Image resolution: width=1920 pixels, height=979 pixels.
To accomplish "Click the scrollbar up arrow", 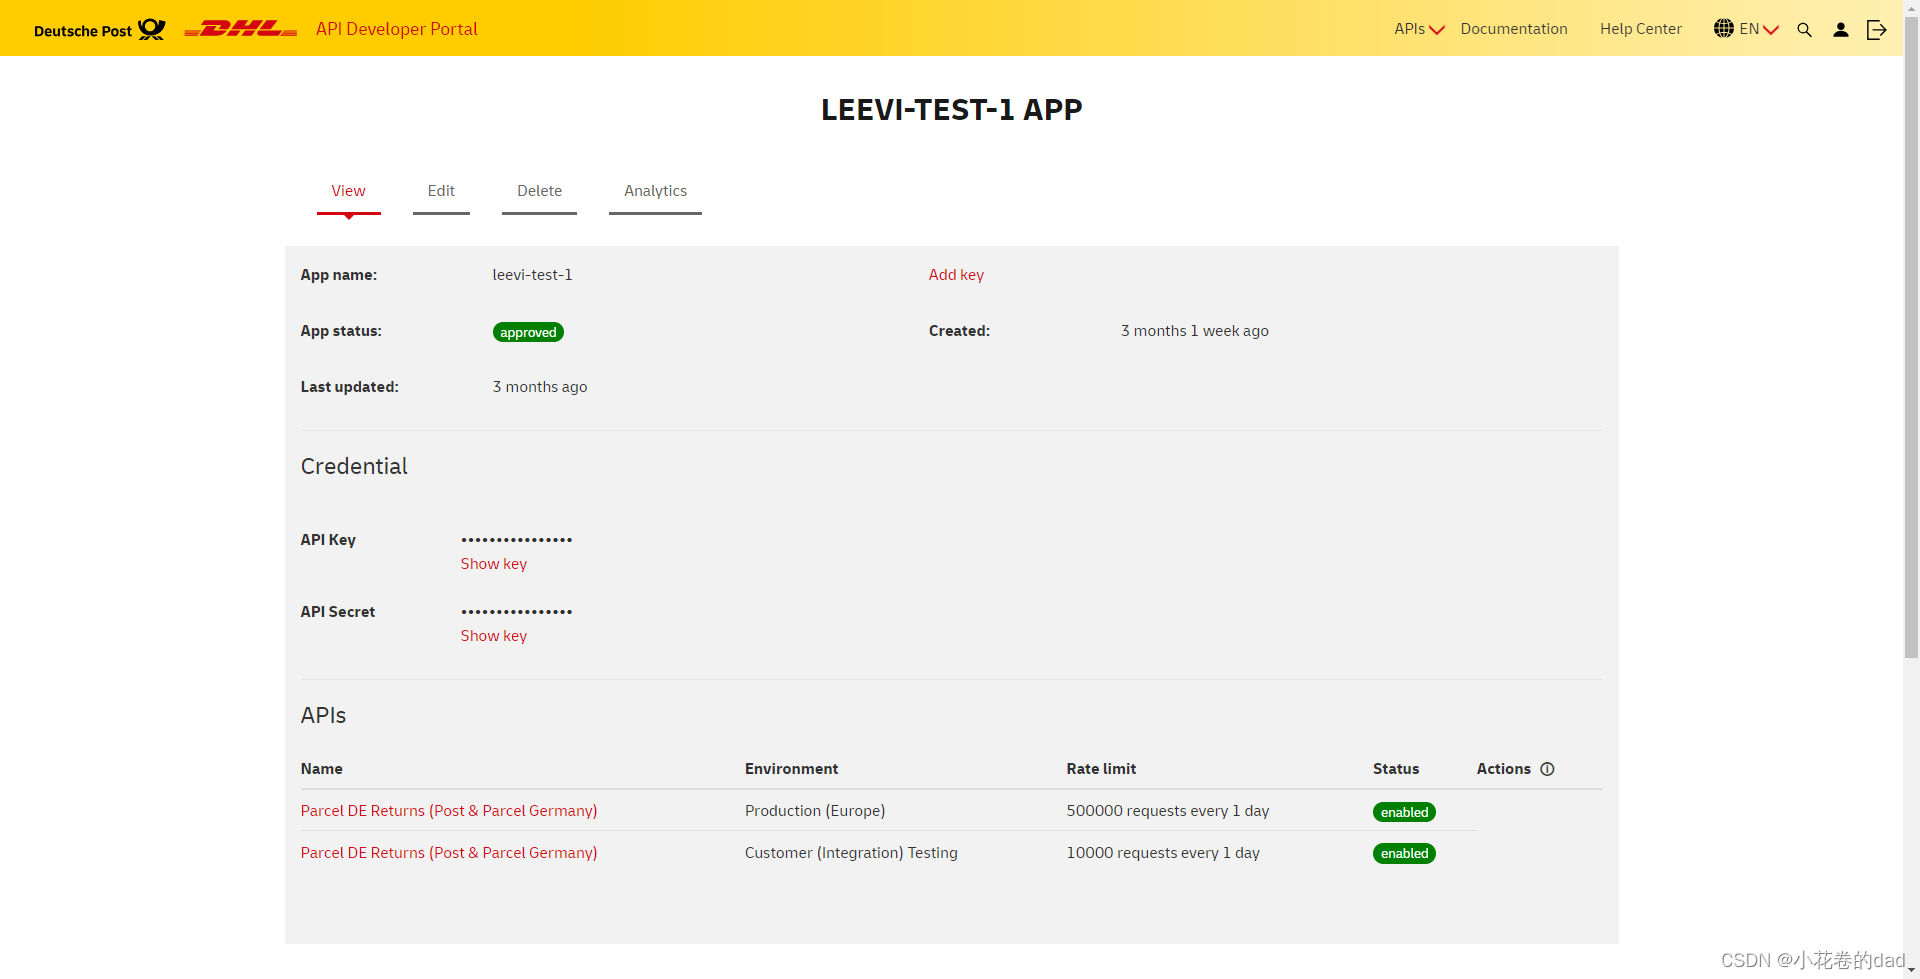I will 1911,7.
